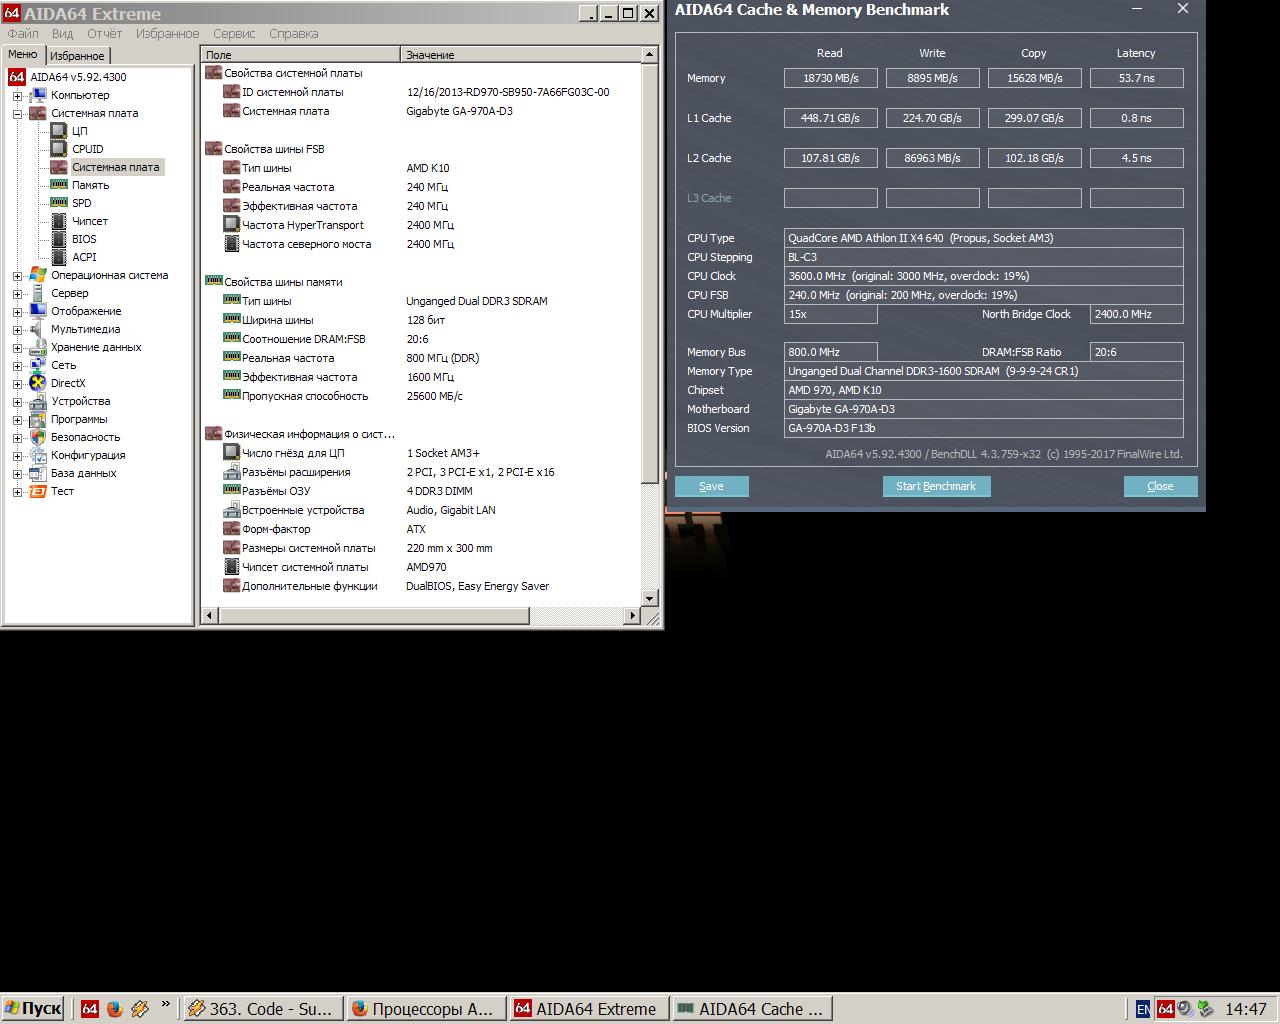Screen dimensions: 1280x1024
Task: Switch to the Процессоры Firefox taskbar window
Action: [x=426, y=1009]
